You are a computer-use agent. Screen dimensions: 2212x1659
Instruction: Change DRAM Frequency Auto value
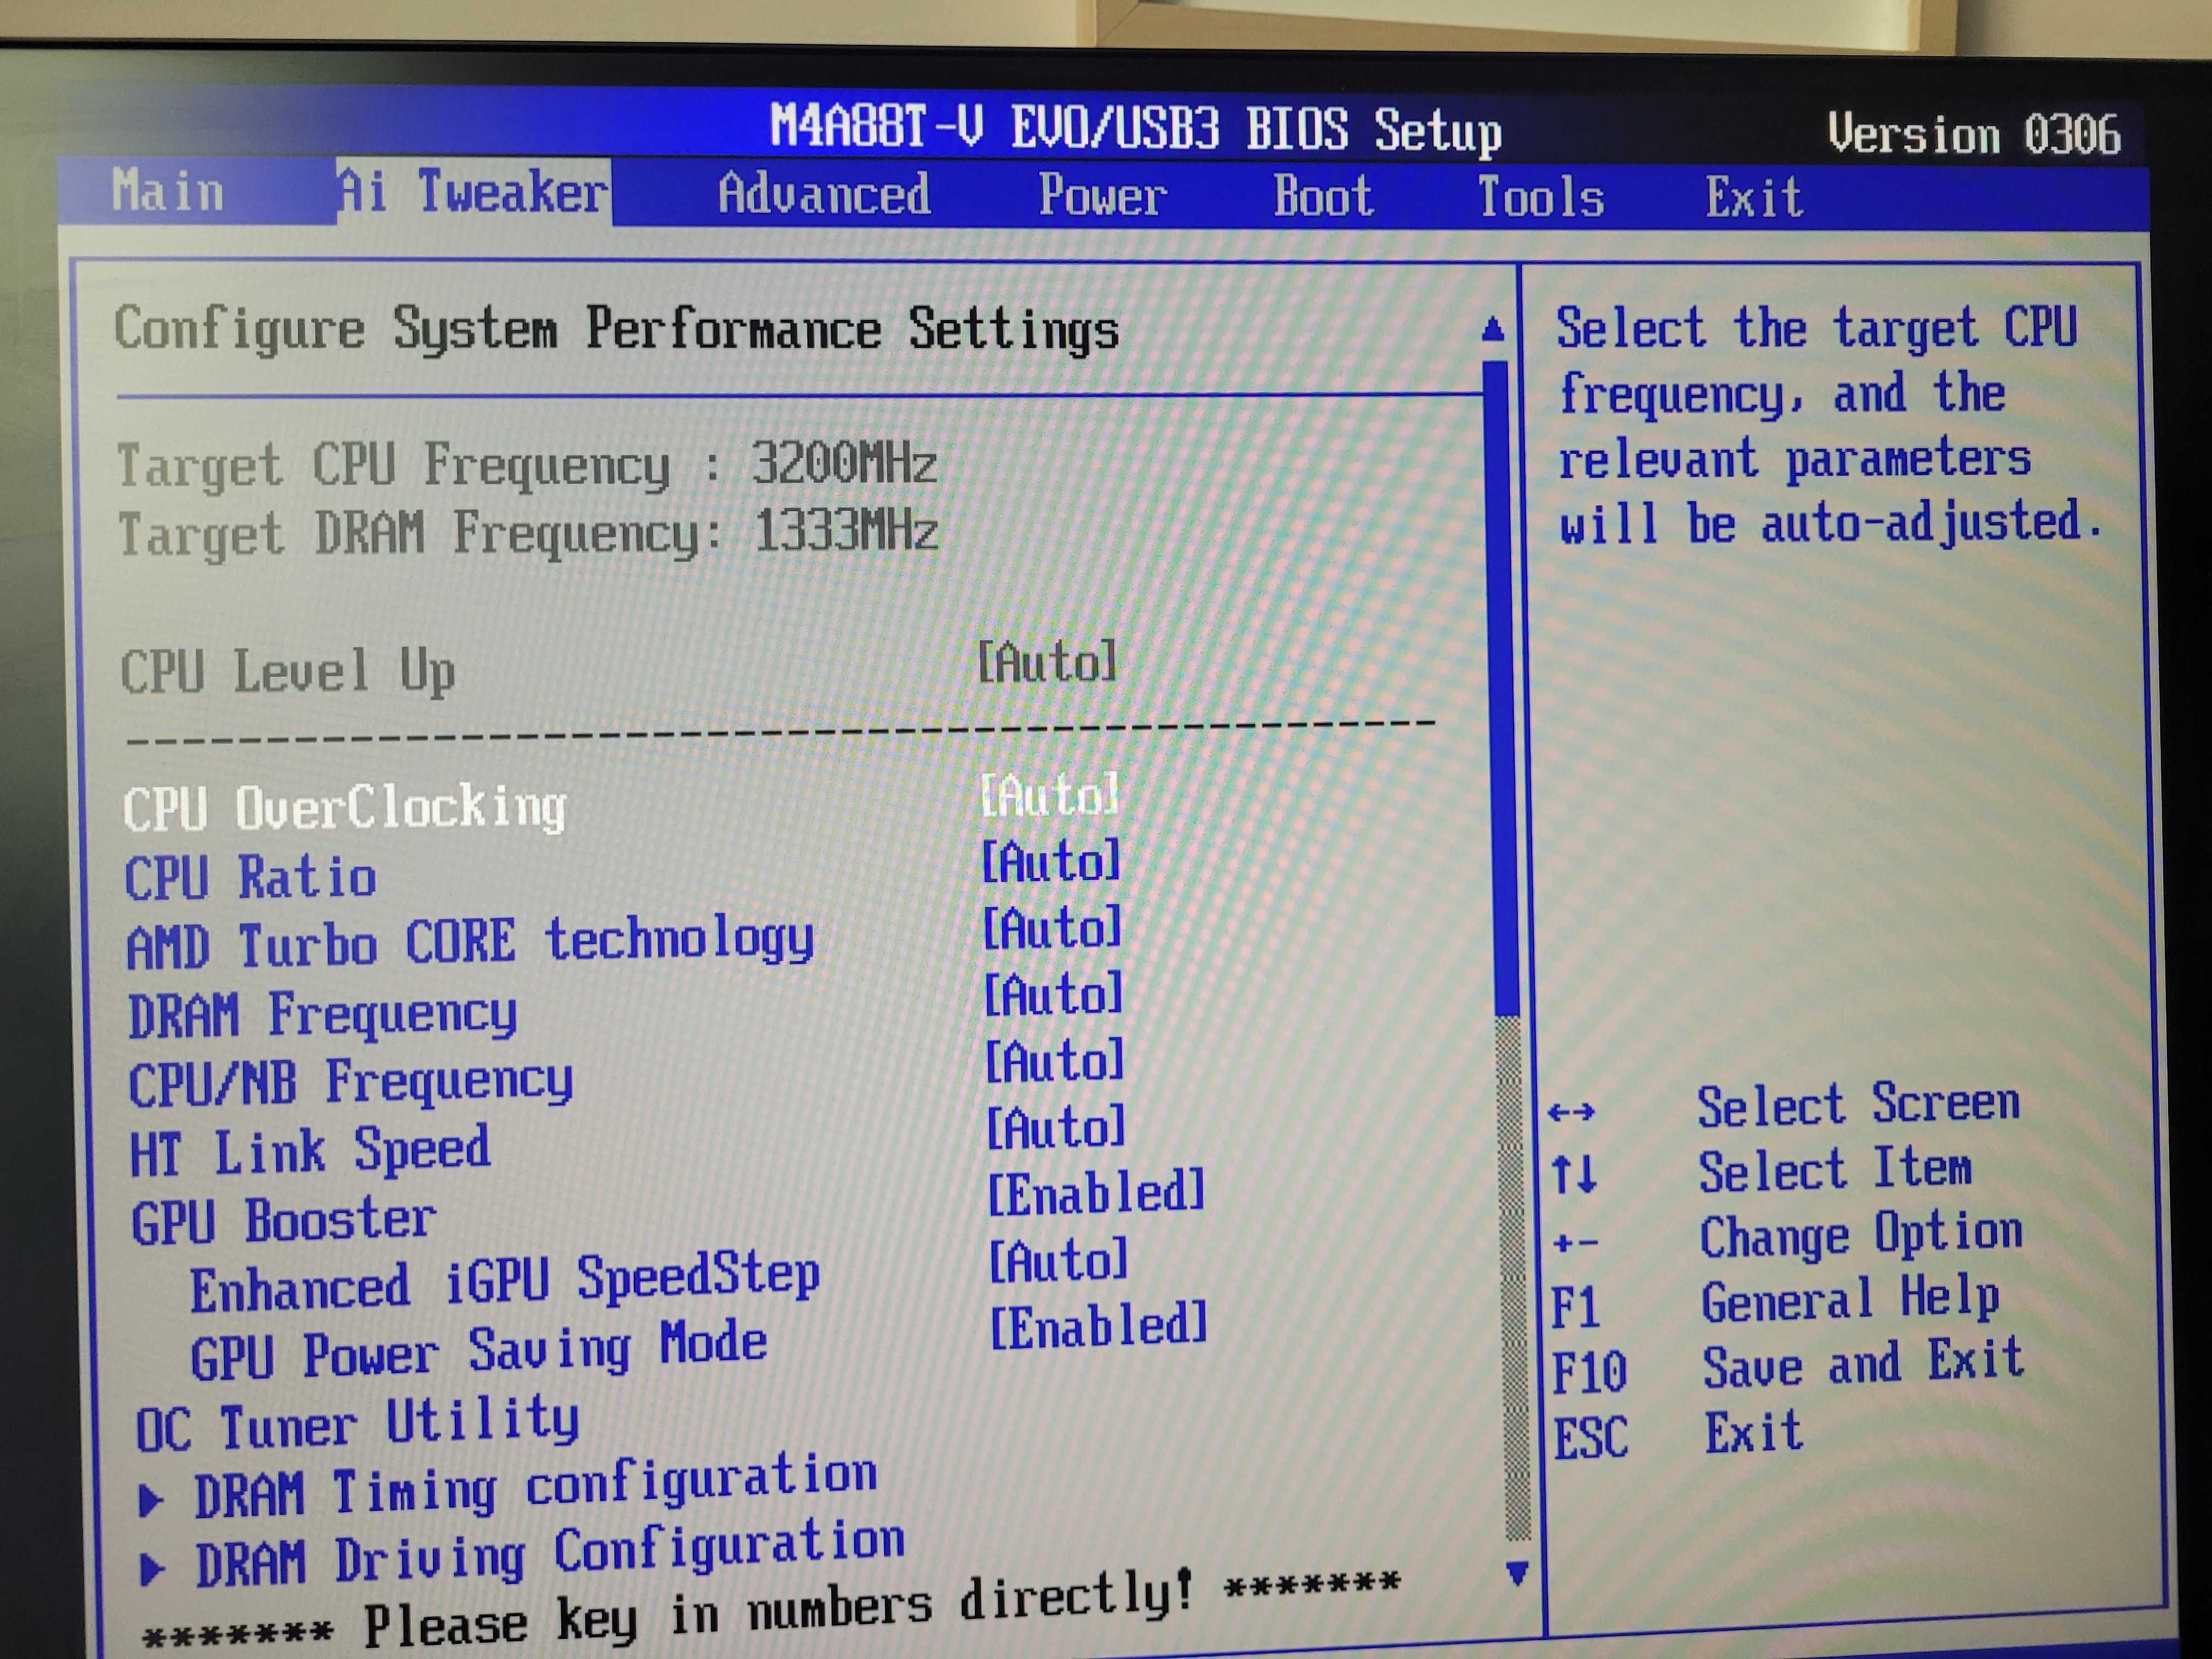pyautogui.click(x=1053, y=994)
